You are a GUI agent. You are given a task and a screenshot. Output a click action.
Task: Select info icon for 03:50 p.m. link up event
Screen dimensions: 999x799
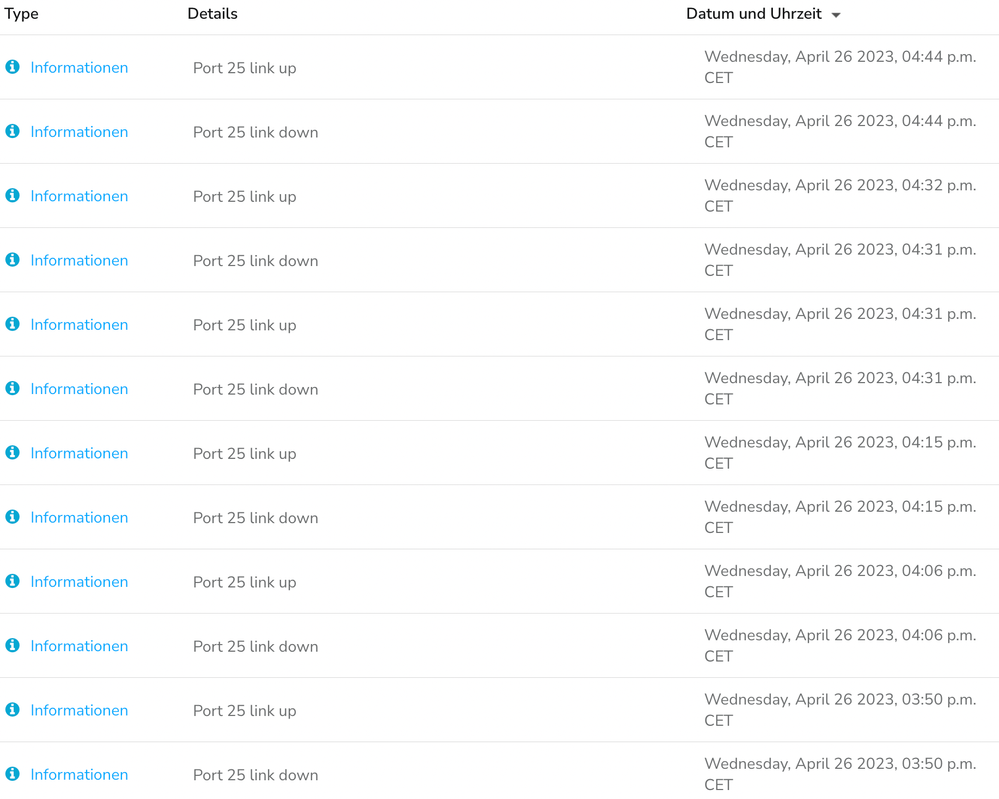12,710
